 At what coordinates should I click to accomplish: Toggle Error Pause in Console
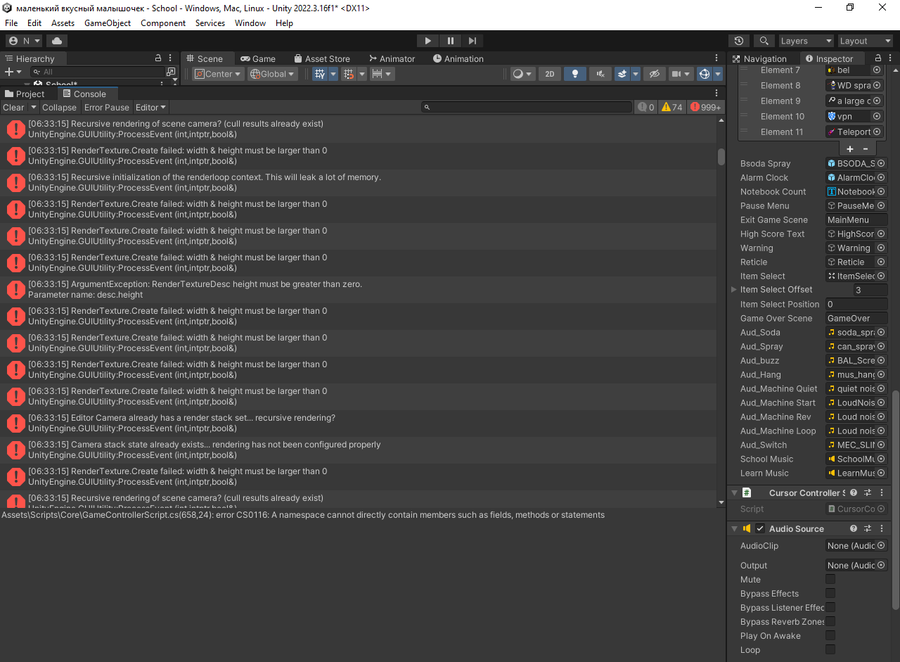pos(107,107)
